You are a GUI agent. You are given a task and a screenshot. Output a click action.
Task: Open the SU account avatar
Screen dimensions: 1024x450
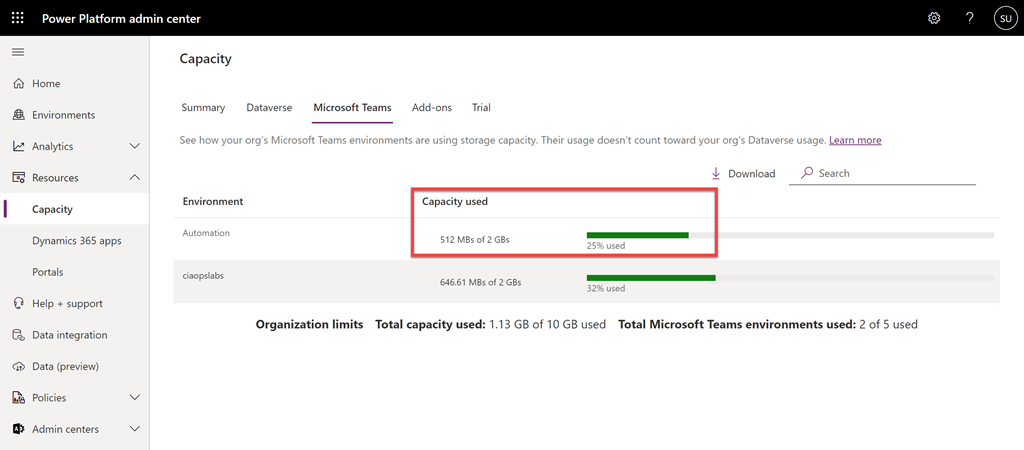coord(1004,18)
